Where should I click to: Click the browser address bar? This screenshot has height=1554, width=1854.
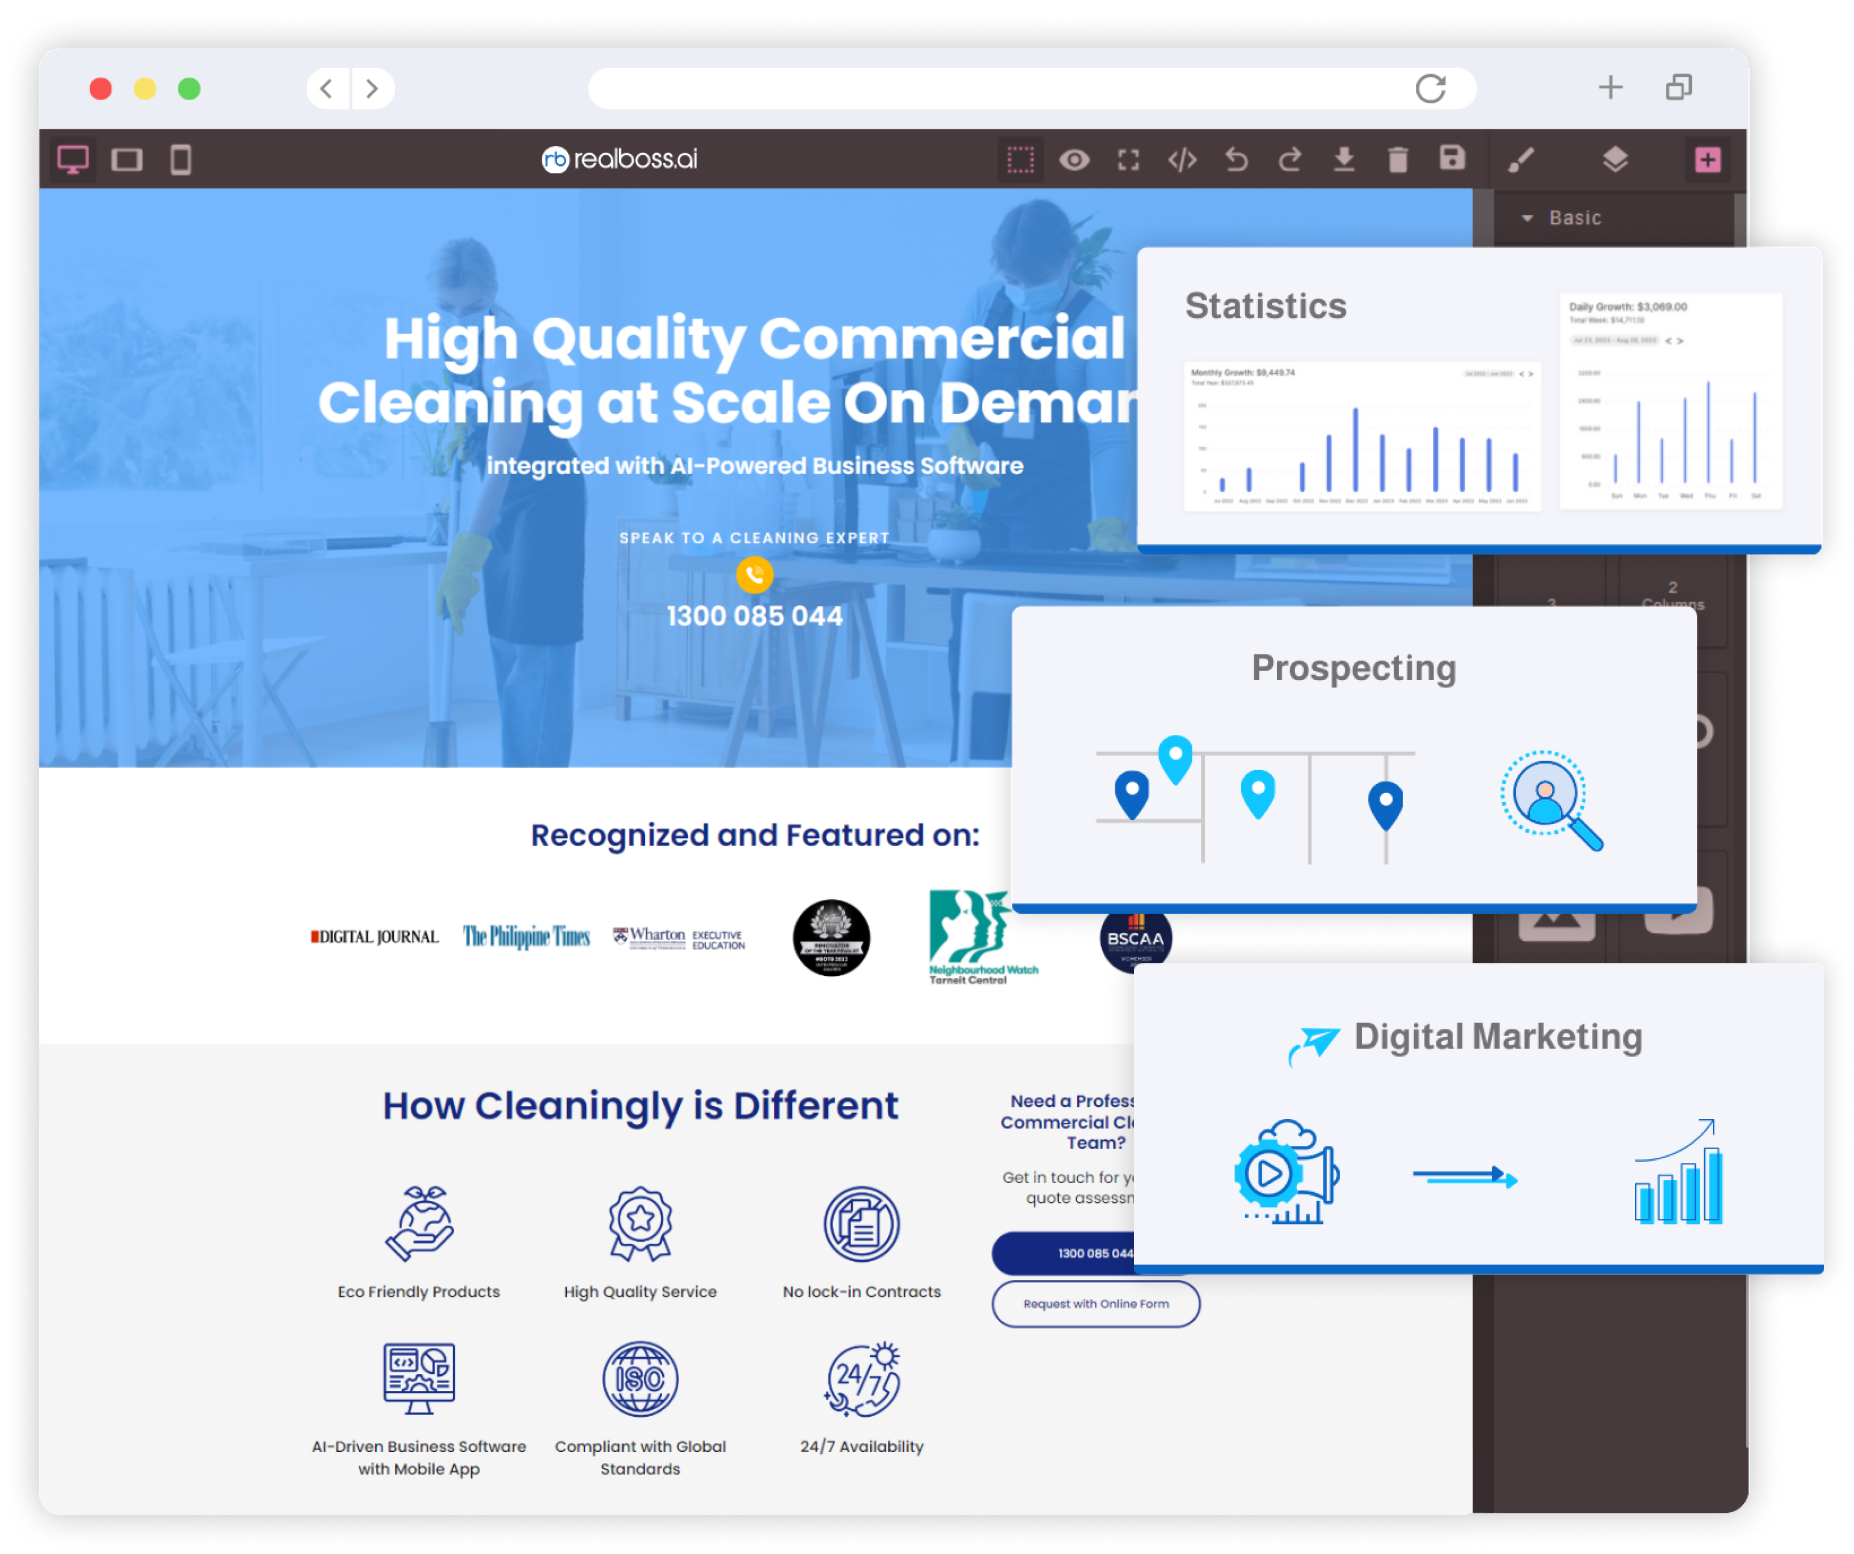(x=1000, y=88)
